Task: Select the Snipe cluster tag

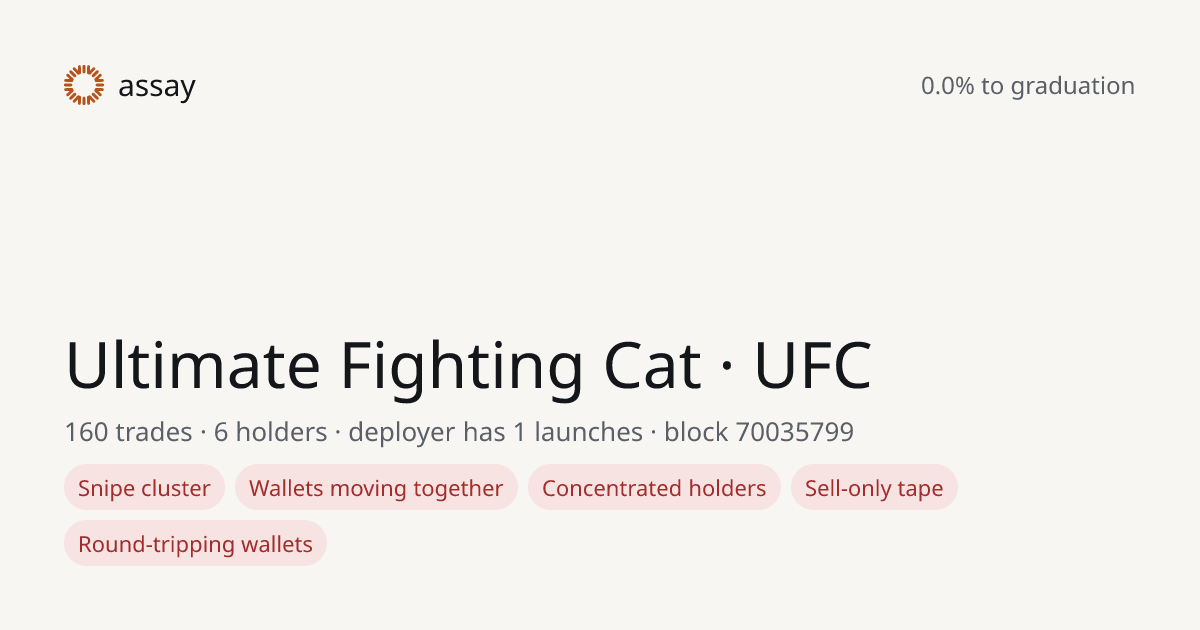Action: point(145,488)
